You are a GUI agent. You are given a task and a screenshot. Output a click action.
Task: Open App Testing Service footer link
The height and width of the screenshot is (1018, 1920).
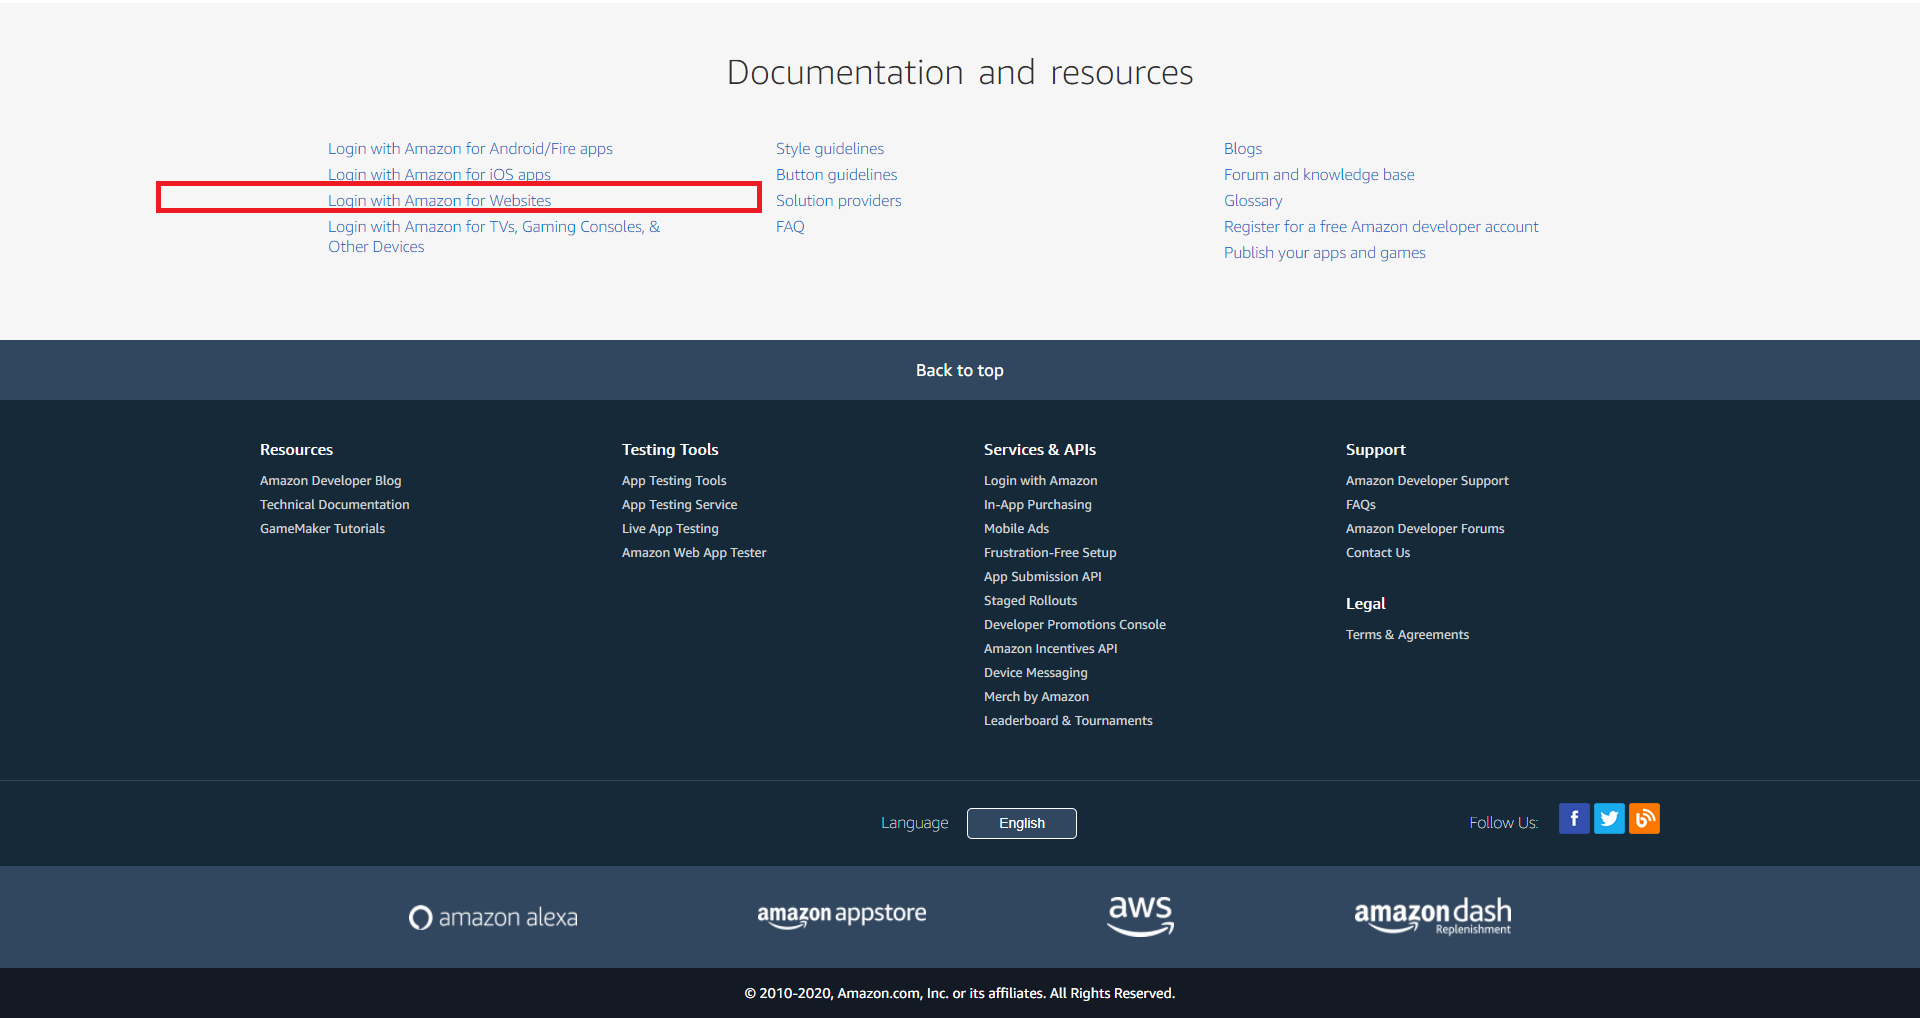click(x=680, y=504)
